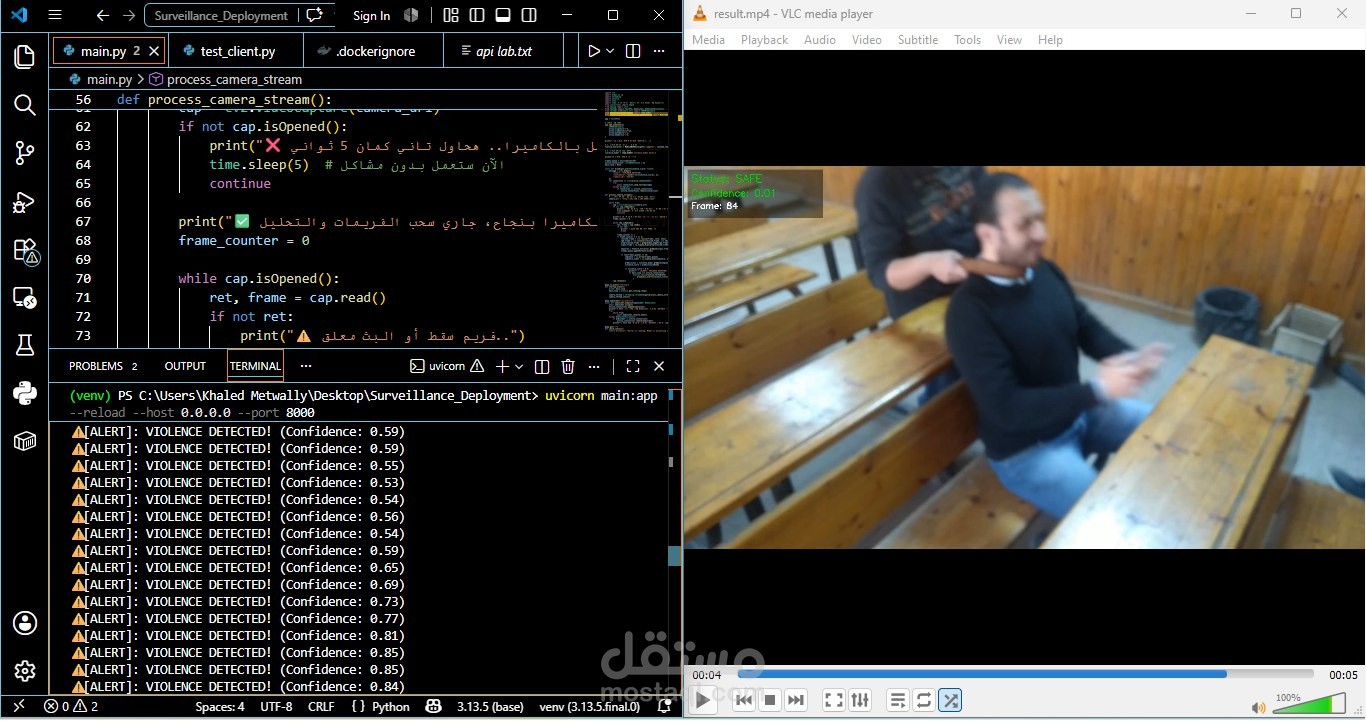Open the VS Code hamburger menu
The width and height of the screenshot is (1366, 721).
point(55,15)
